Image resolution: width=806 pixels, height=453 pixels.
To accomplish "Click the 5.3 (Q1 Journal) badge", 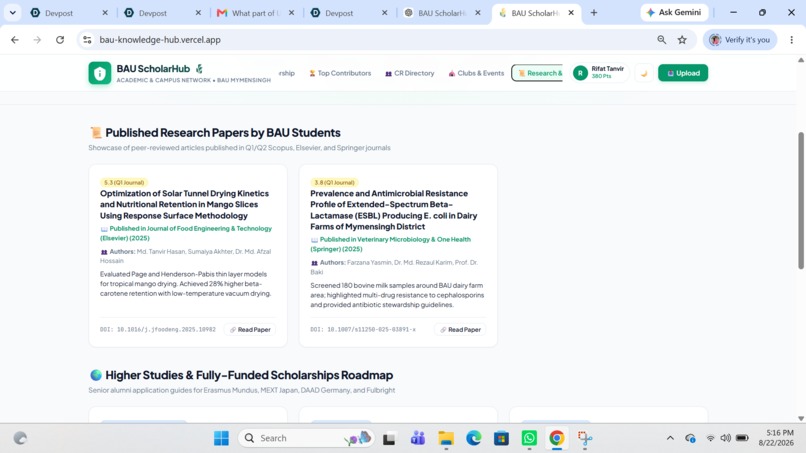I will tap(124, 183).
